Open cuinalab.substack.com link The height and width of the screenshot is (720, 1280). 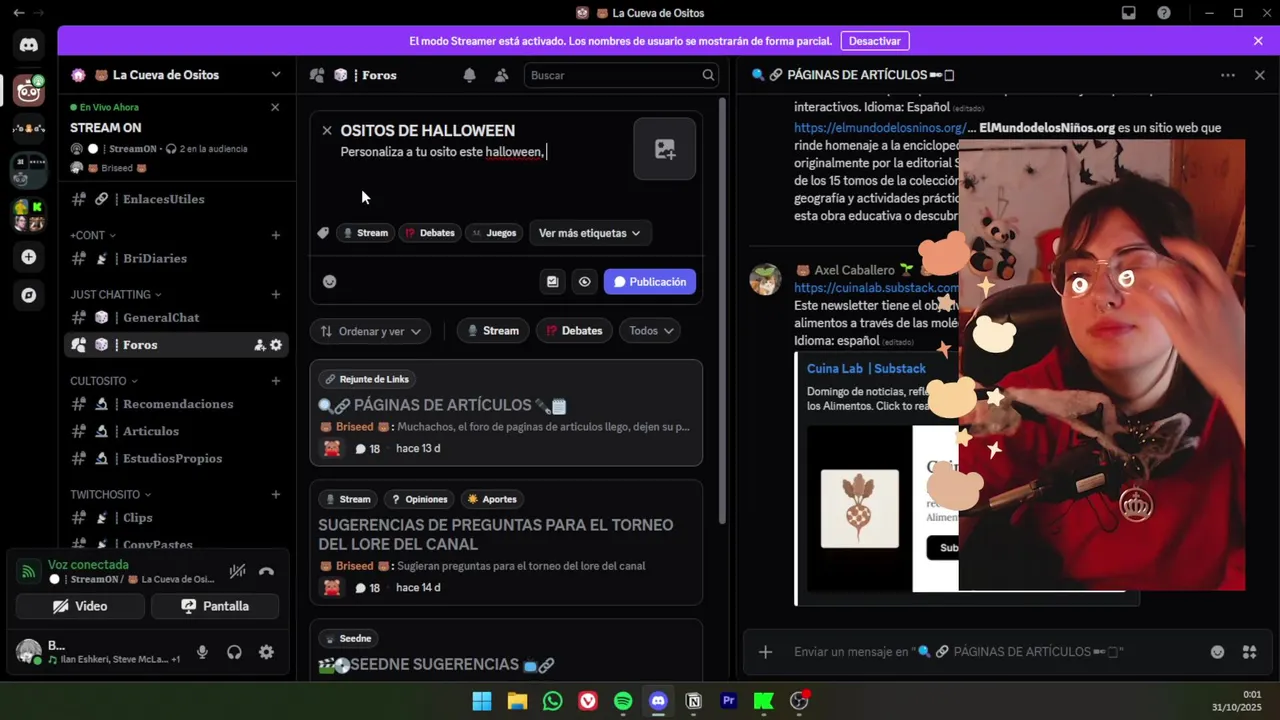(x=876, y=288)
